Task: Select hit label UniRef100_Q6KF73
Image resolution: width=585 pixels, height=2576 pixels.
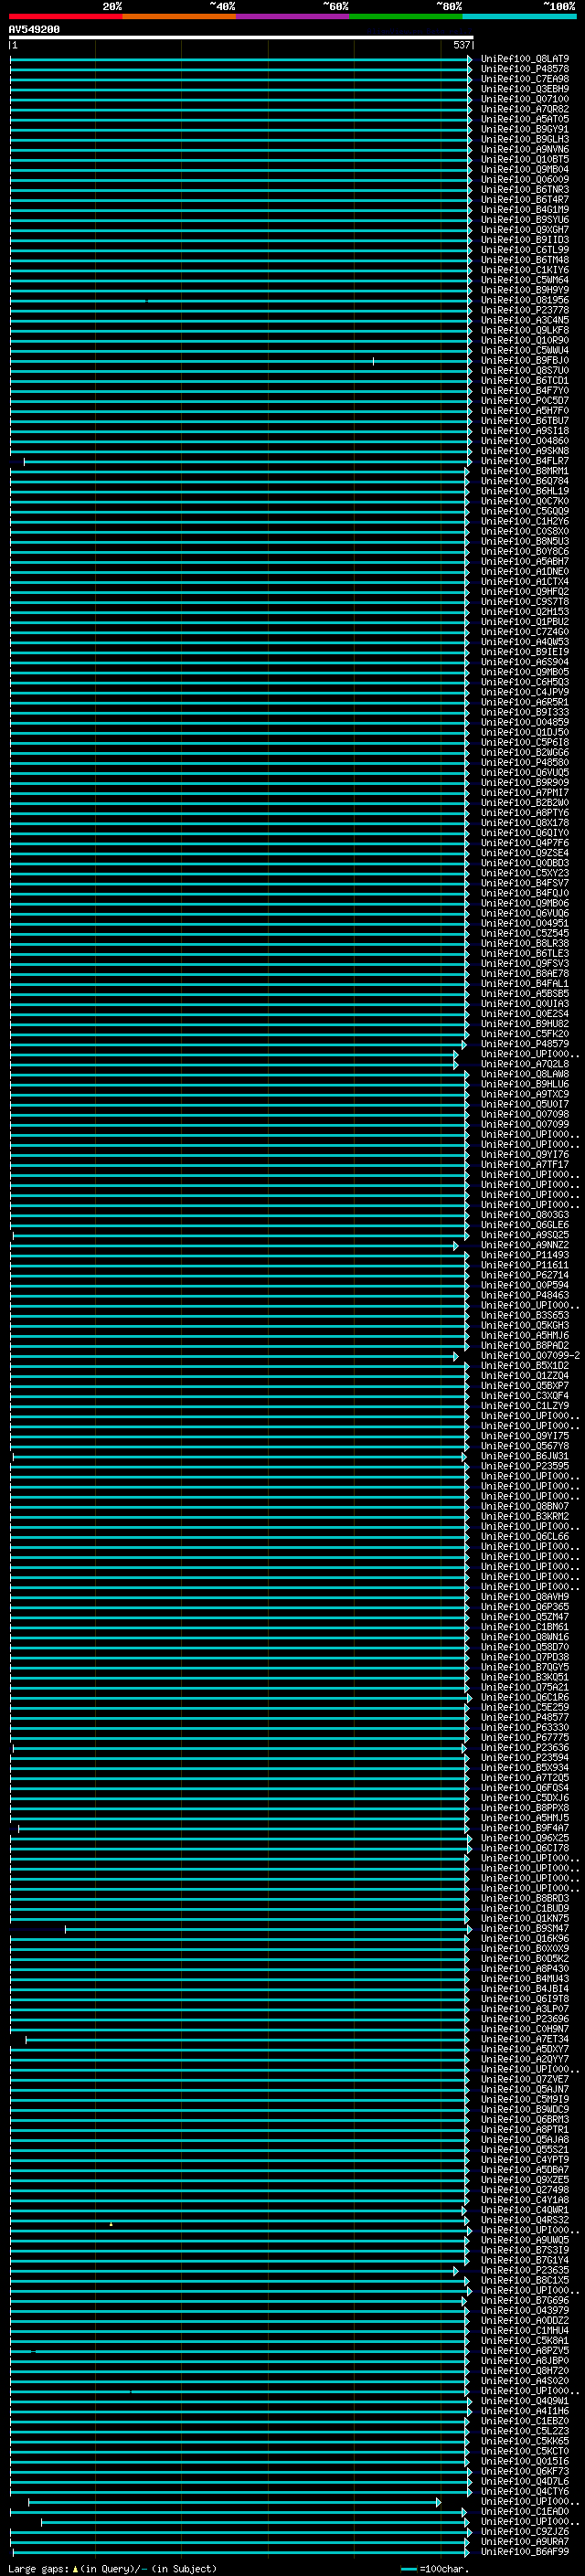Action: click(x=525, y=2471)
